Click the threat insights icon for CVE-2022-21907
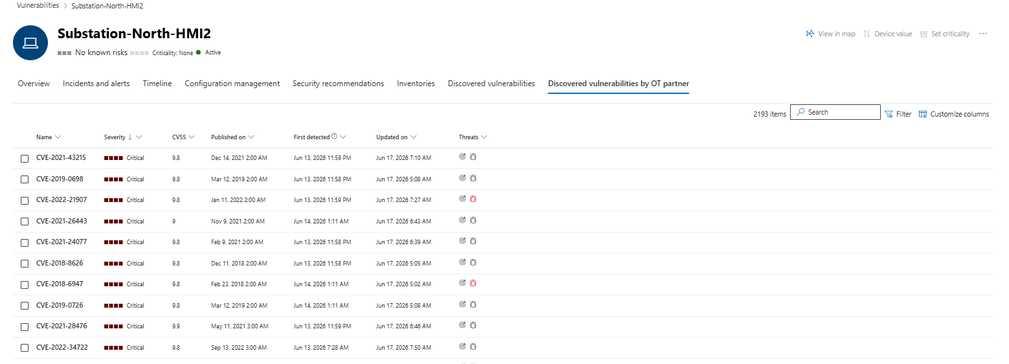Viewport: 1009px width, 364px height. (x=462, y=199)
